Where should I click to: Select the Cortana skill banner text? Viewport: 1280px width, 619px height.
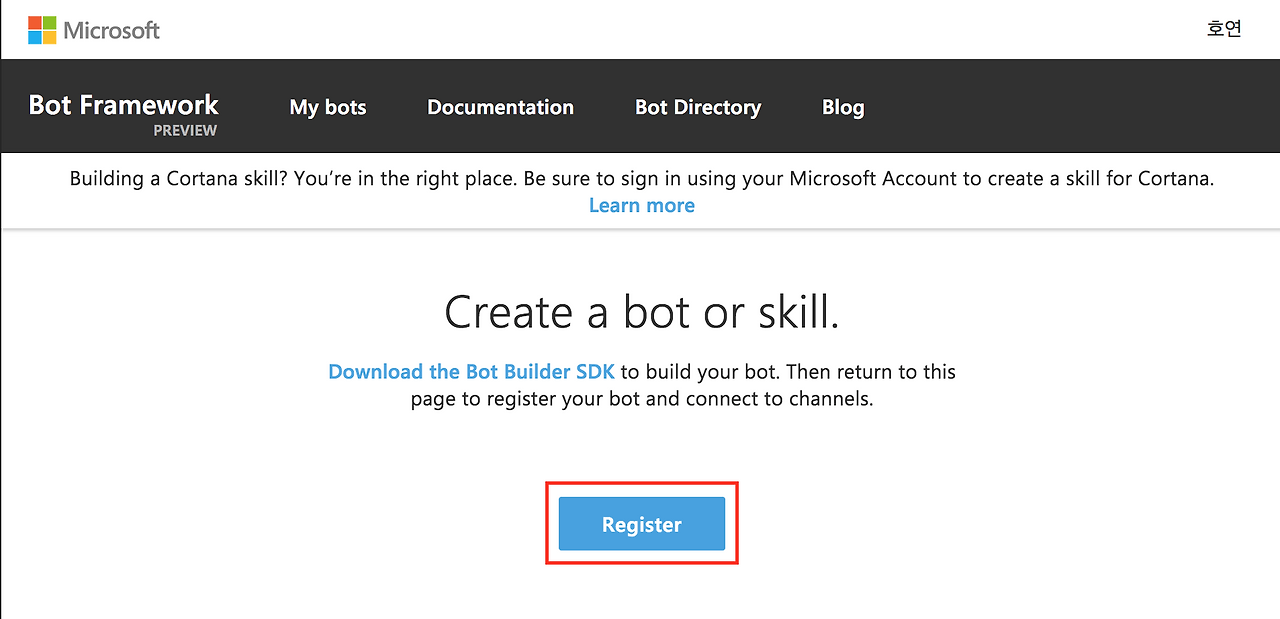tap(641, 178)
